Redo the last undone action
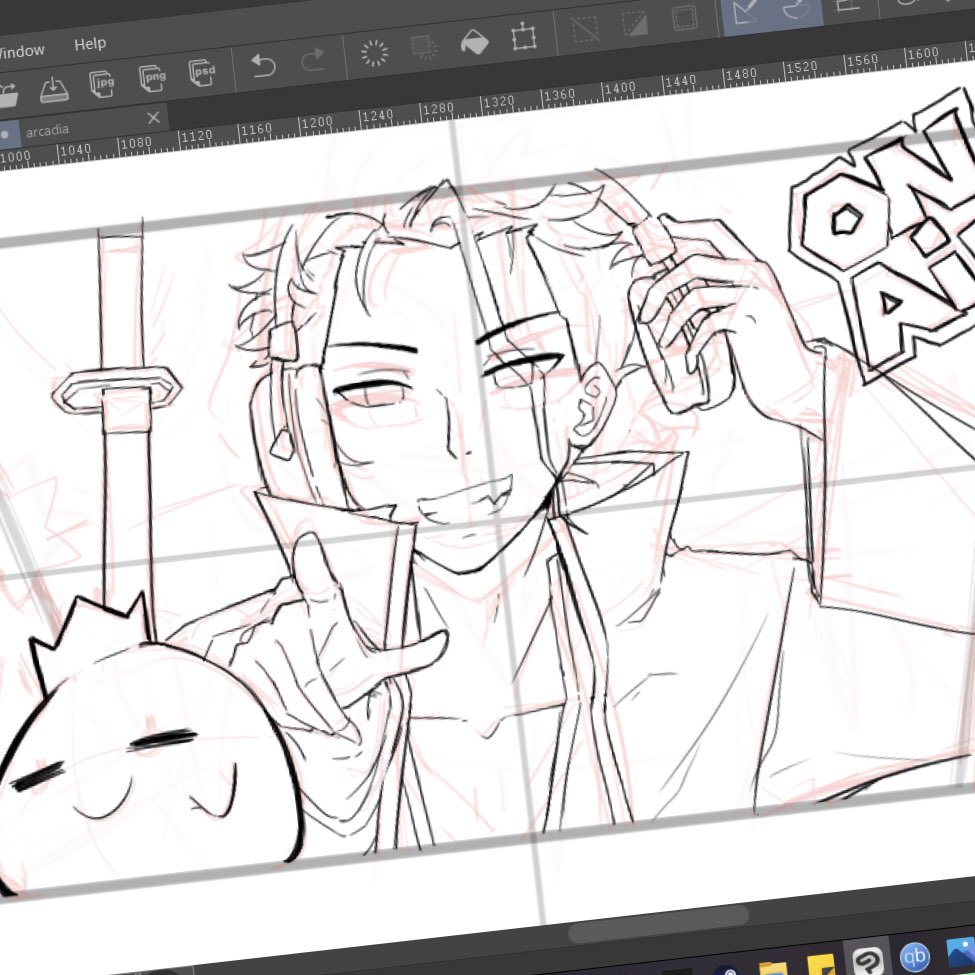This screenshot has height=975, width=975. click(313, 60)
